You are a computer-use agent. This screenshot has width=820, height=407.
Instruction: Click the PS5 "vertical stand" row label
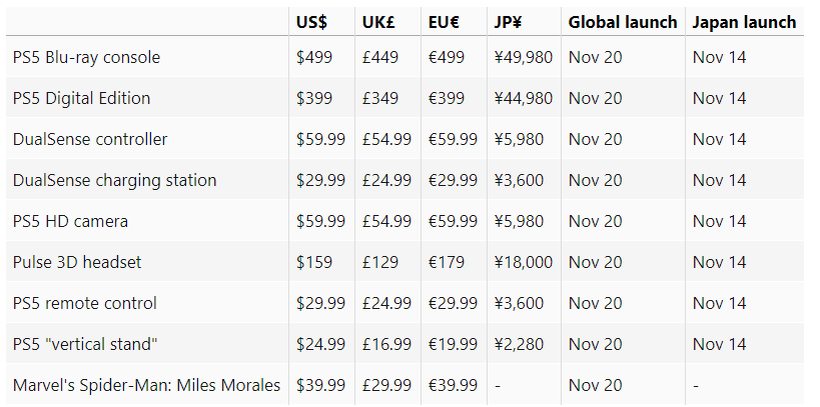coord(86,344)
